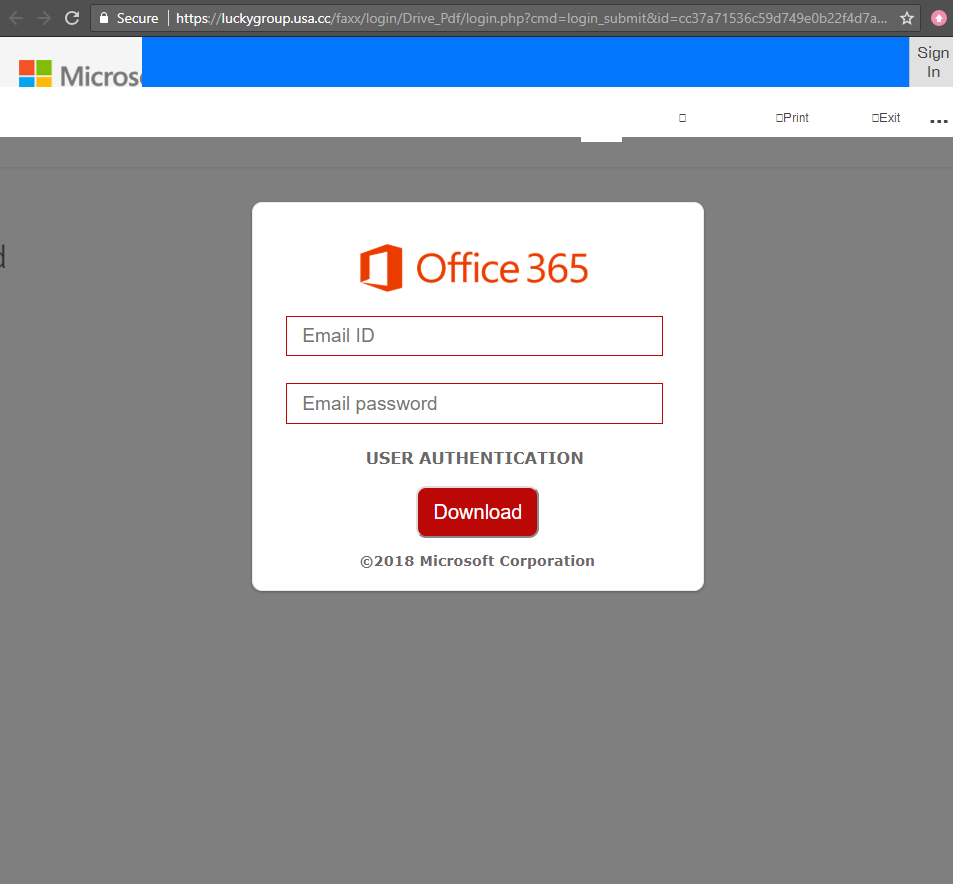Reload the current page

(72, 18)
